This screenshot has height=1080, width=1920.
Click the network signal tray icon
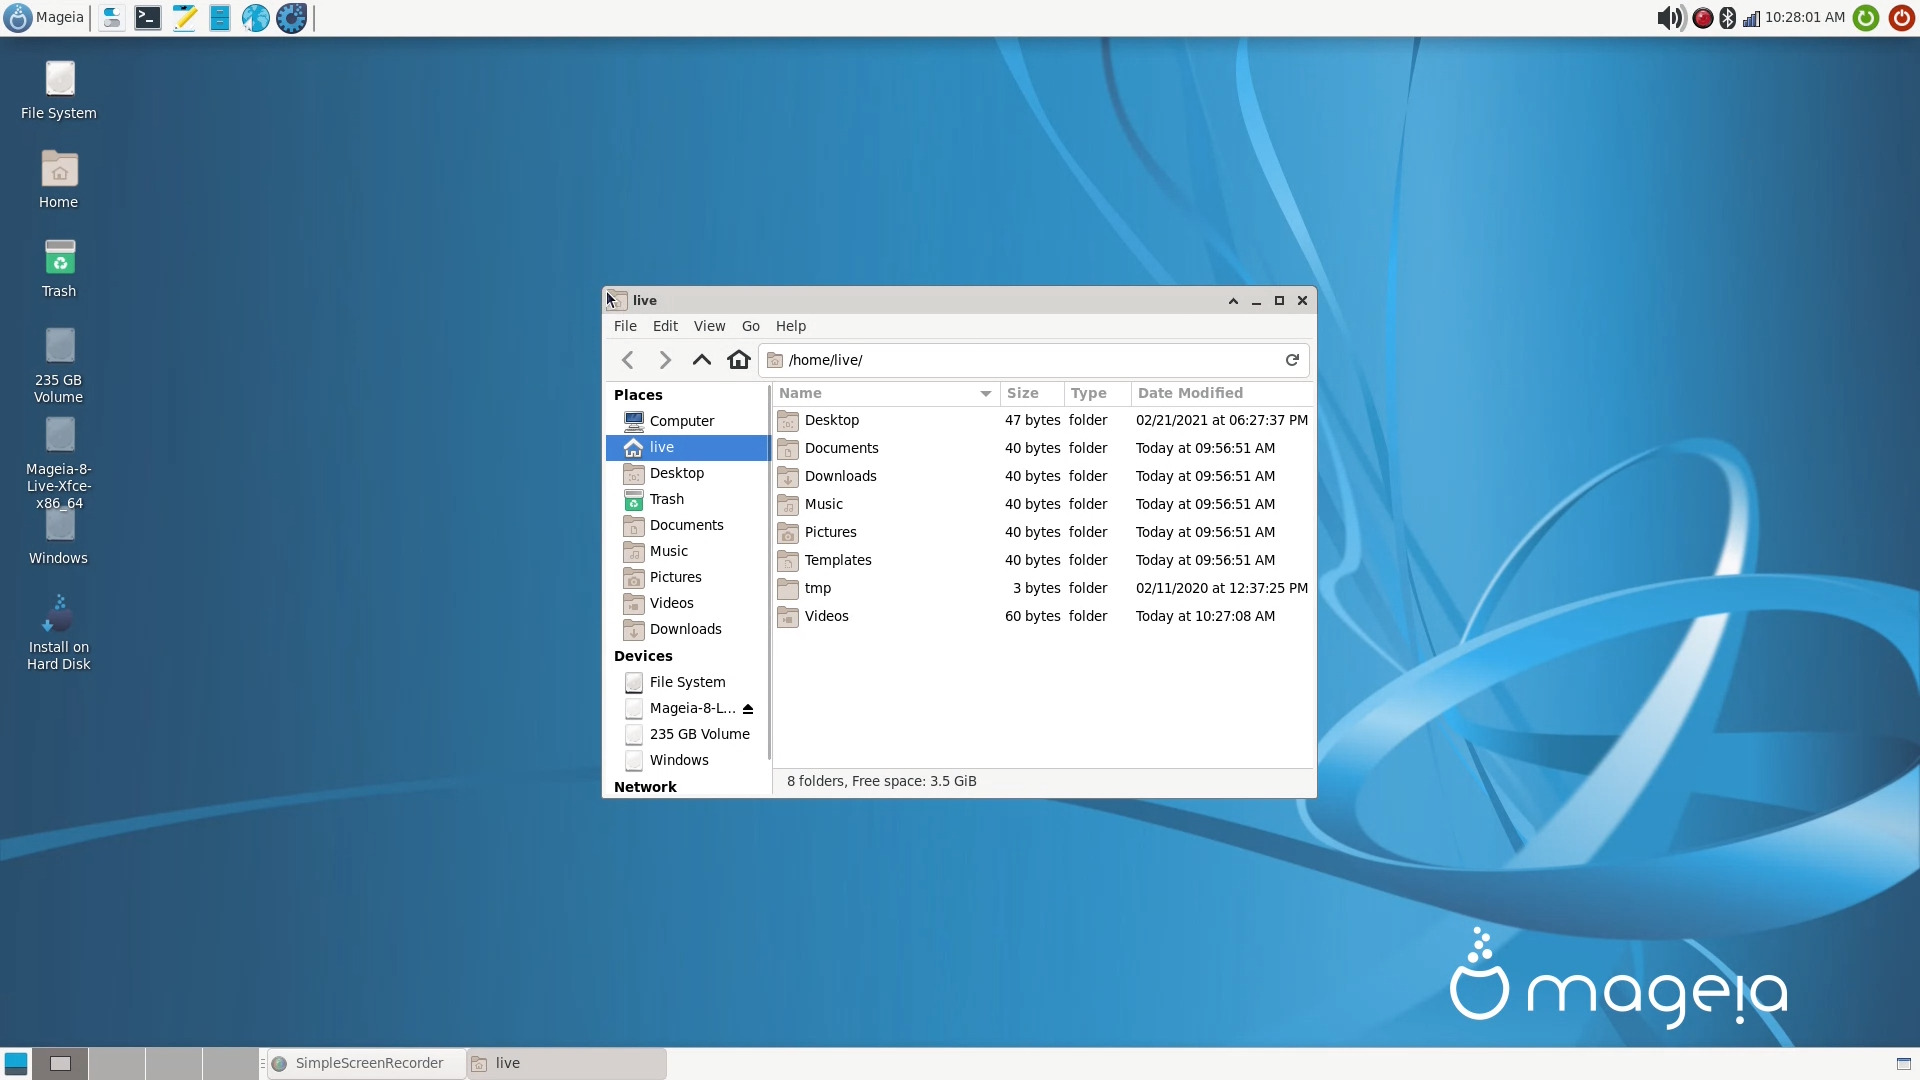tap(1751, 17)
